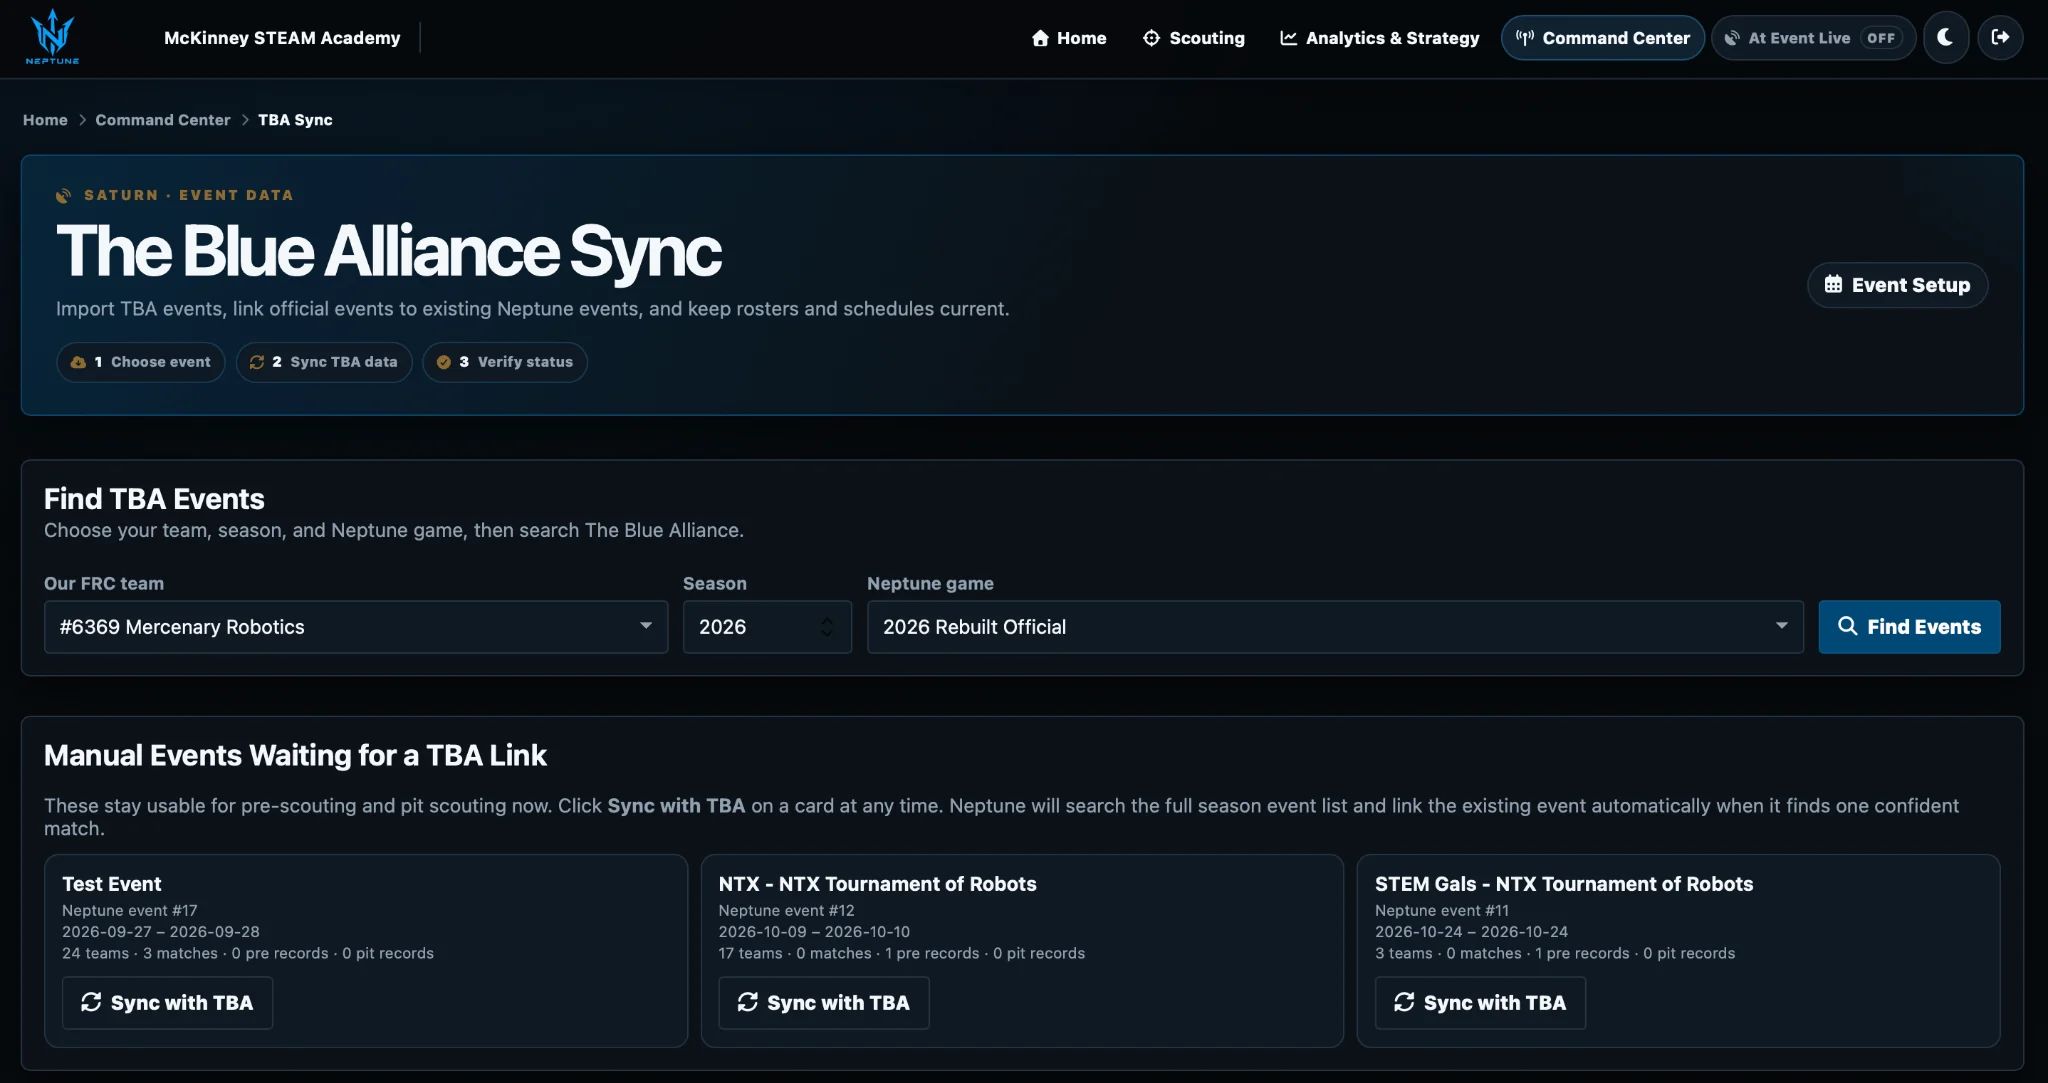Click McKinney STEAM Academy title
The height and width of the screenshot is (1083, 2048).
(x=282, y=38)
